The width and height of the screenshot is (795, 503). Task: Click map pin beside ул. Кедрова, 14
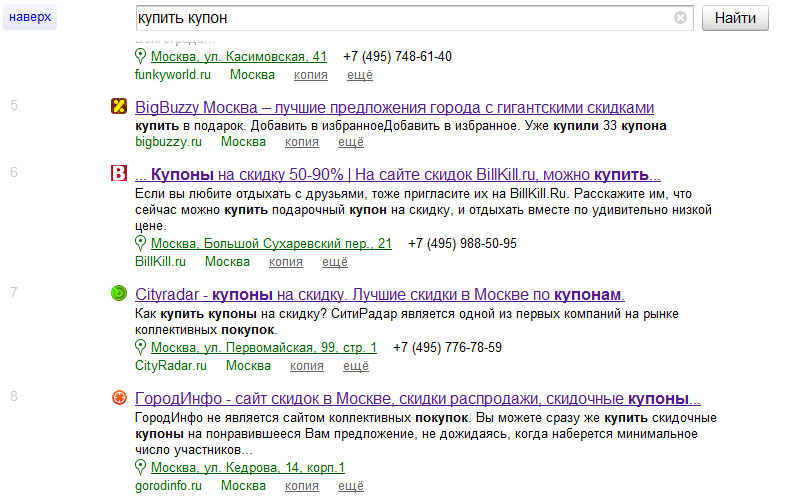point(140,467)
